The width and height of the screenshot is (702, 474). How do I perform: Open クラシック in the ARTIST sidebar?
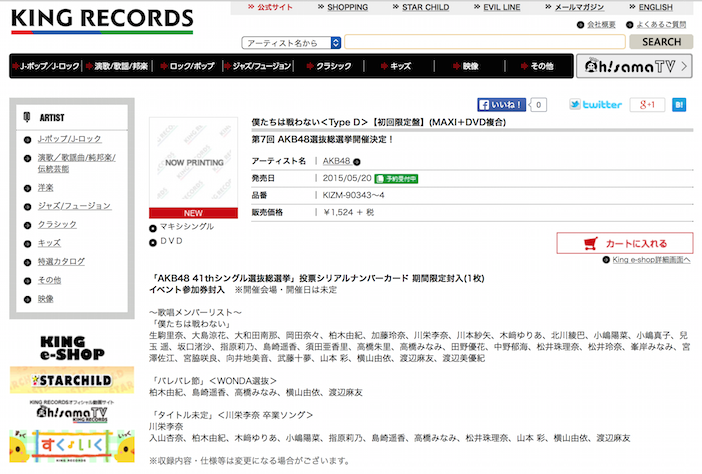57,224
